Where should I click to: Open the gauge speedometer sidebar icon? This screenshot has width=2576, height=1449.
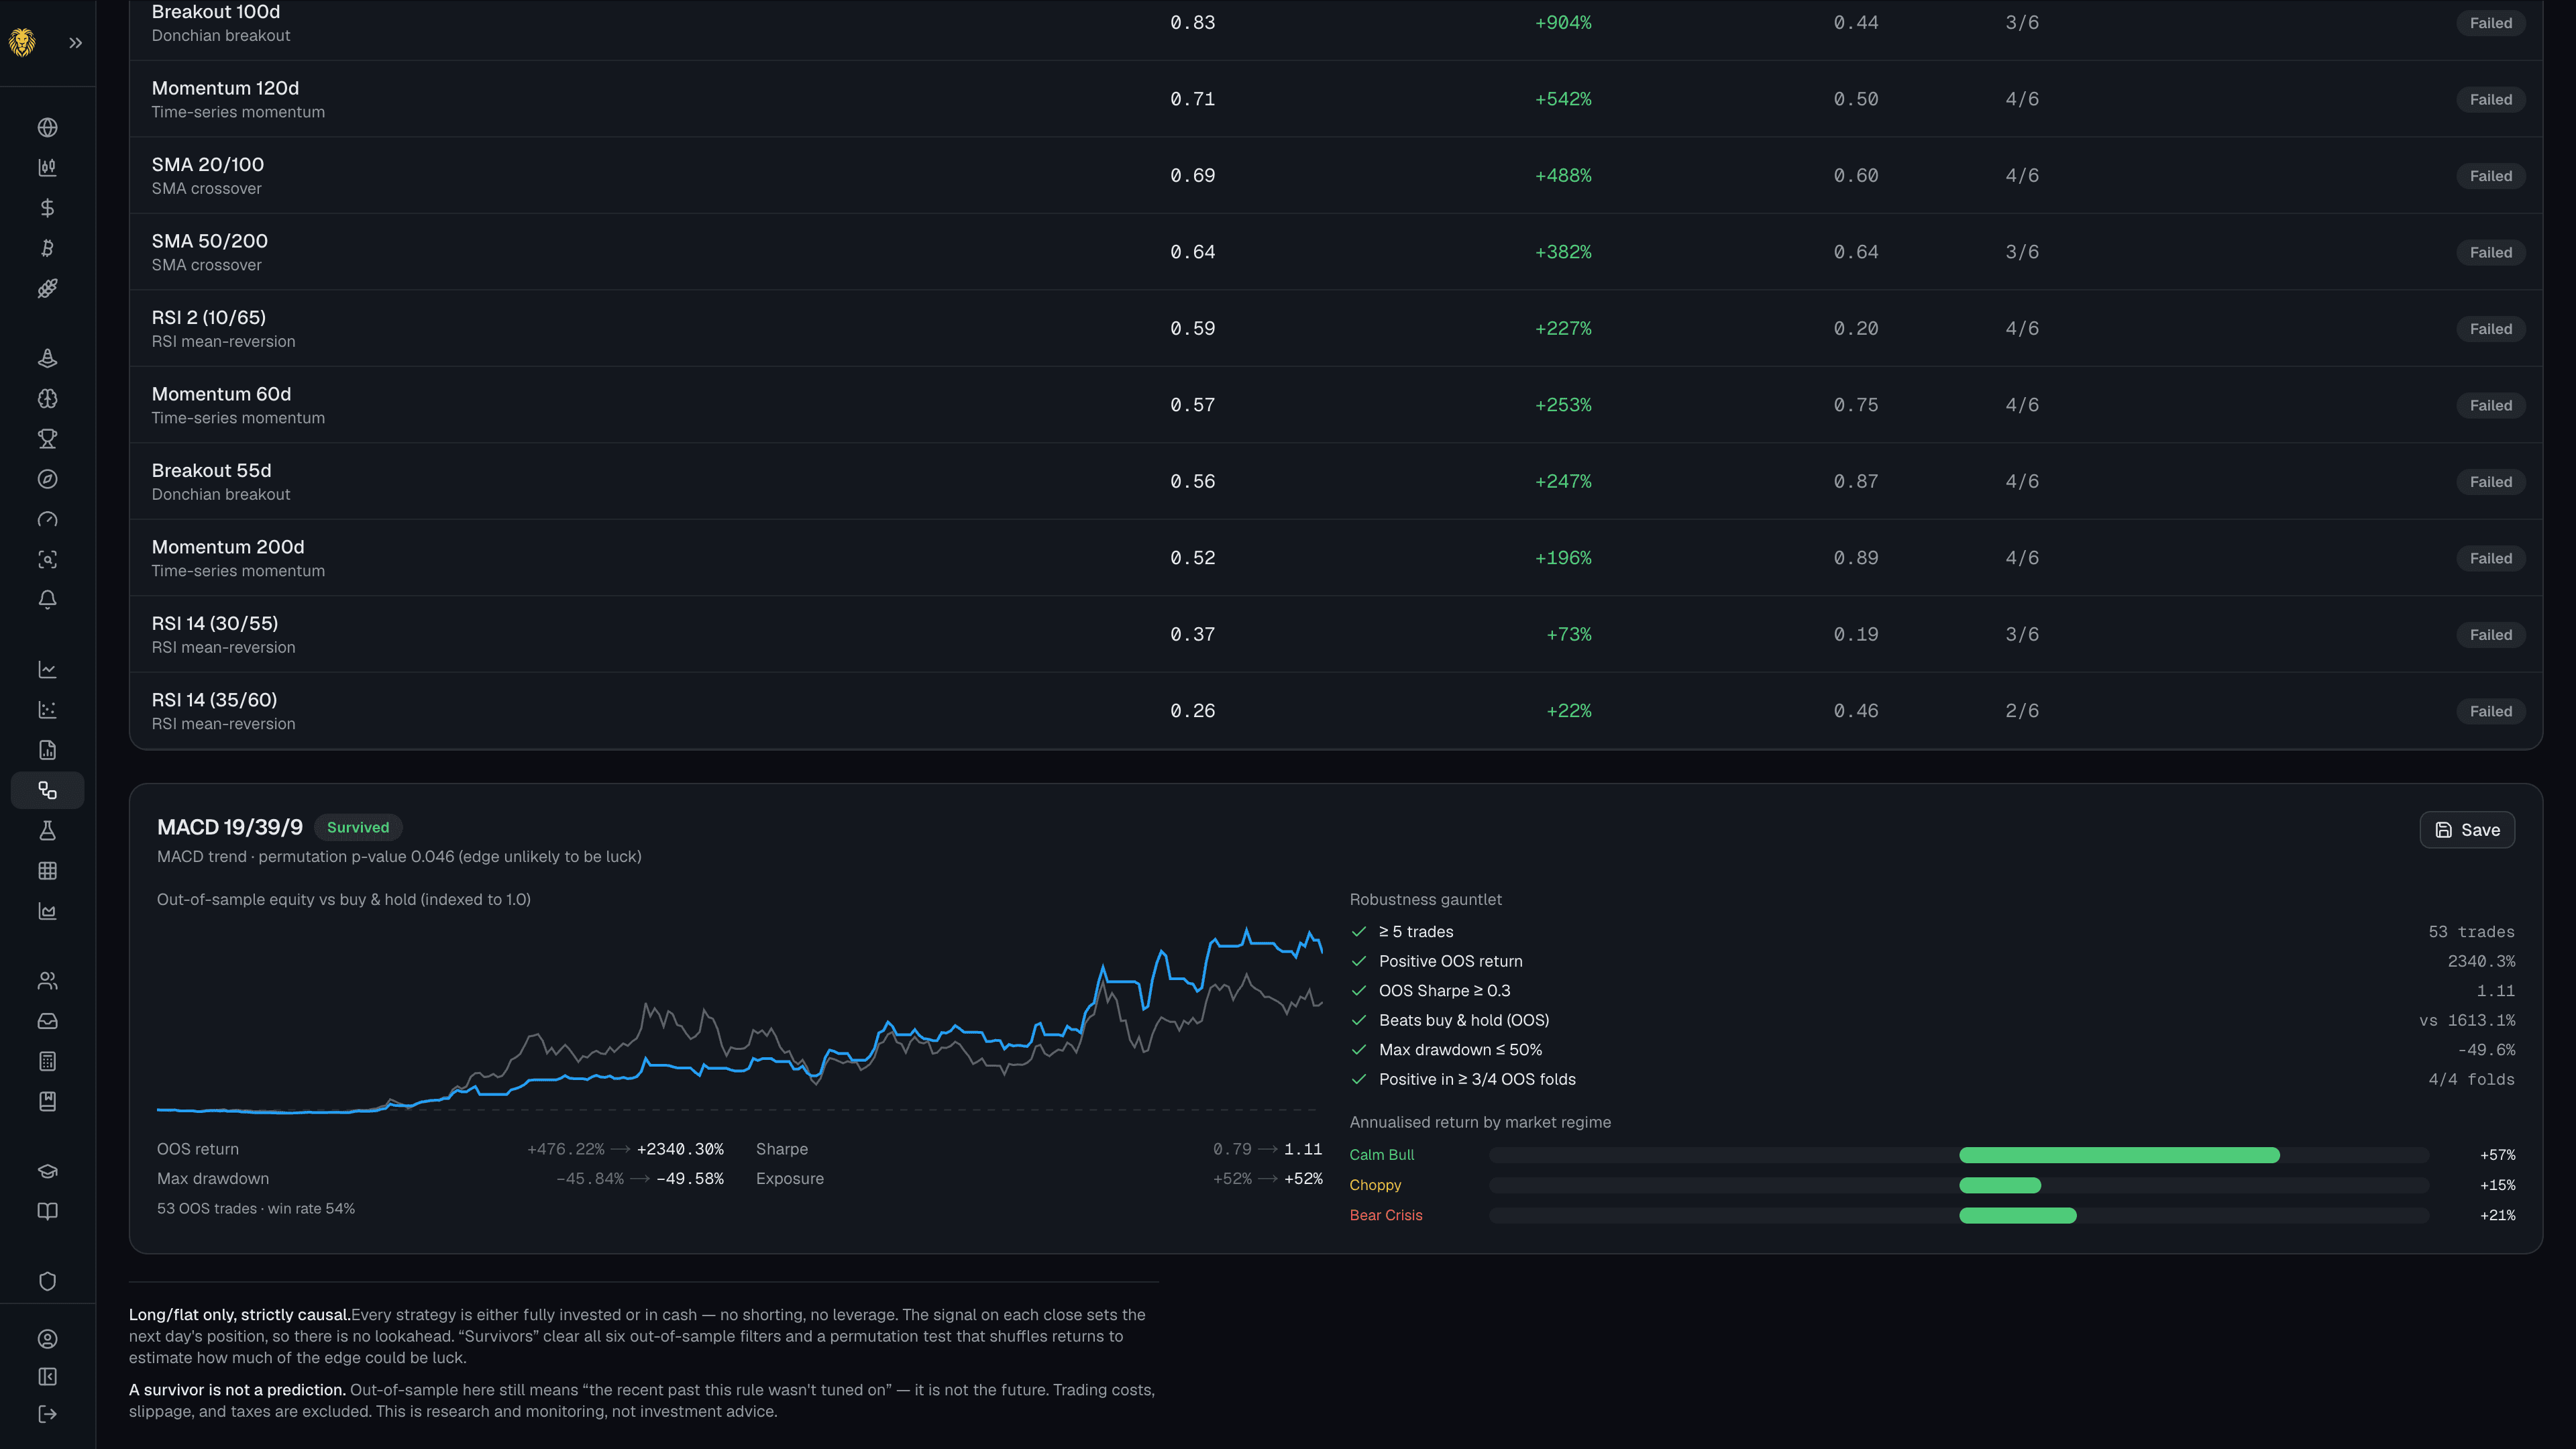coord(47,519)
